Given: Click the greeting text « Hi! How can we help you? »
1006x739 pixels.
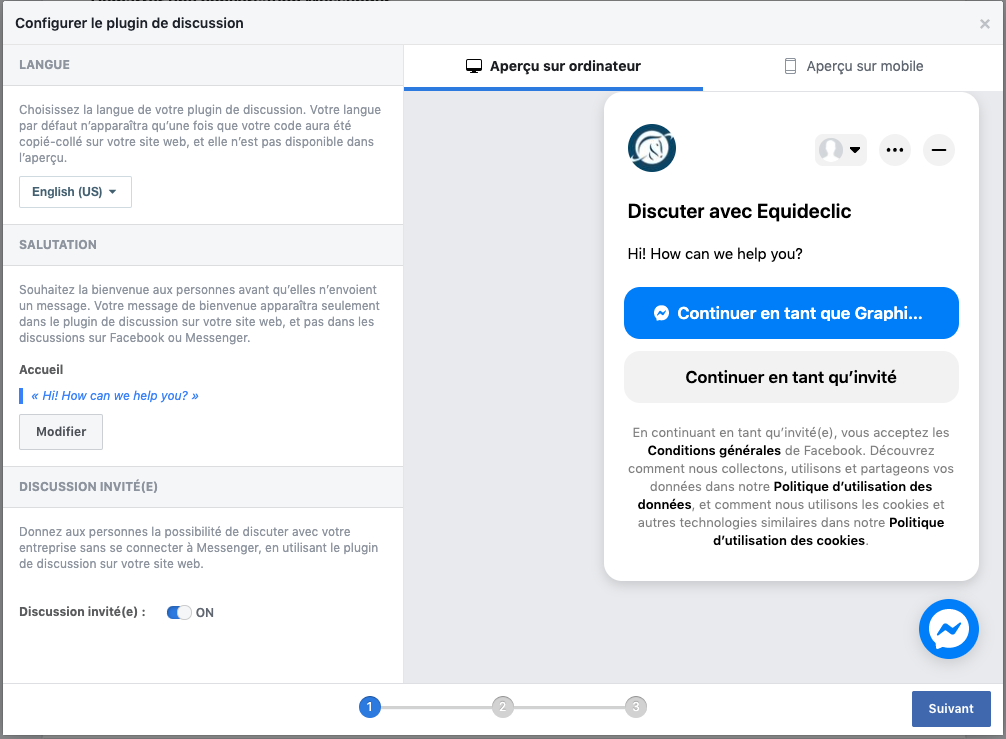Looking at the screenshot, I should coord(115,396).
